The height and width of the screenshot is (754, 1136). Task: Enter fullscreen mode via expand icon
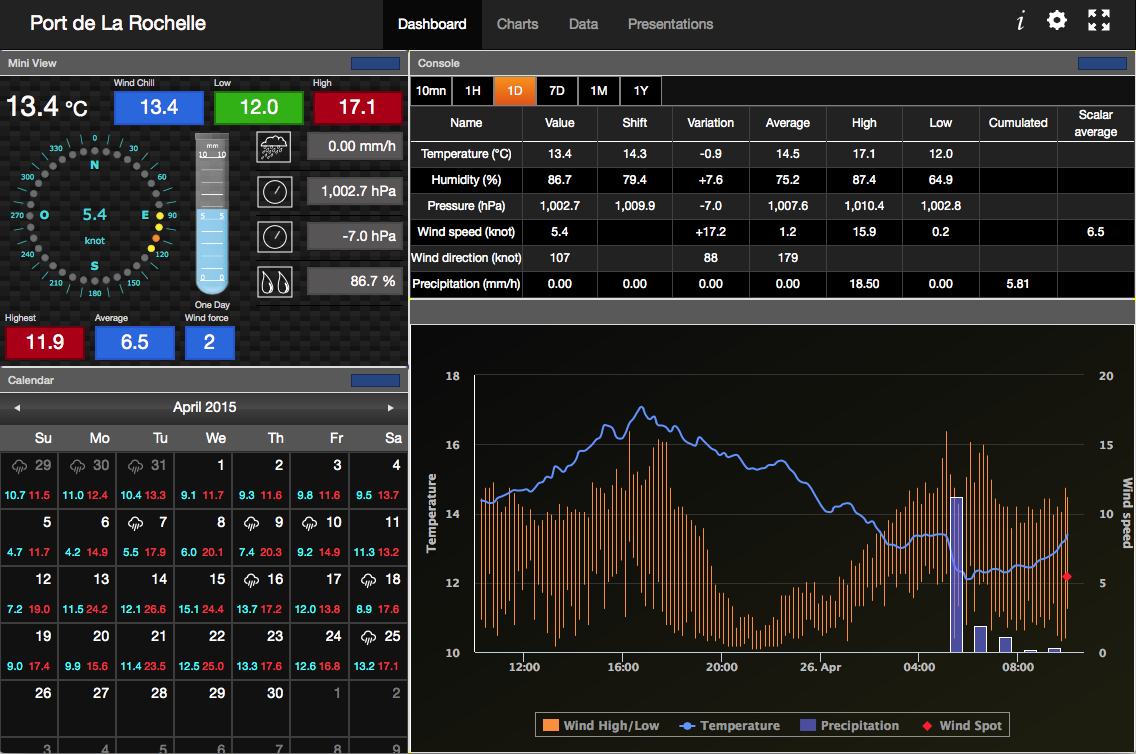pyautogui.click(x=1099, y=21)
